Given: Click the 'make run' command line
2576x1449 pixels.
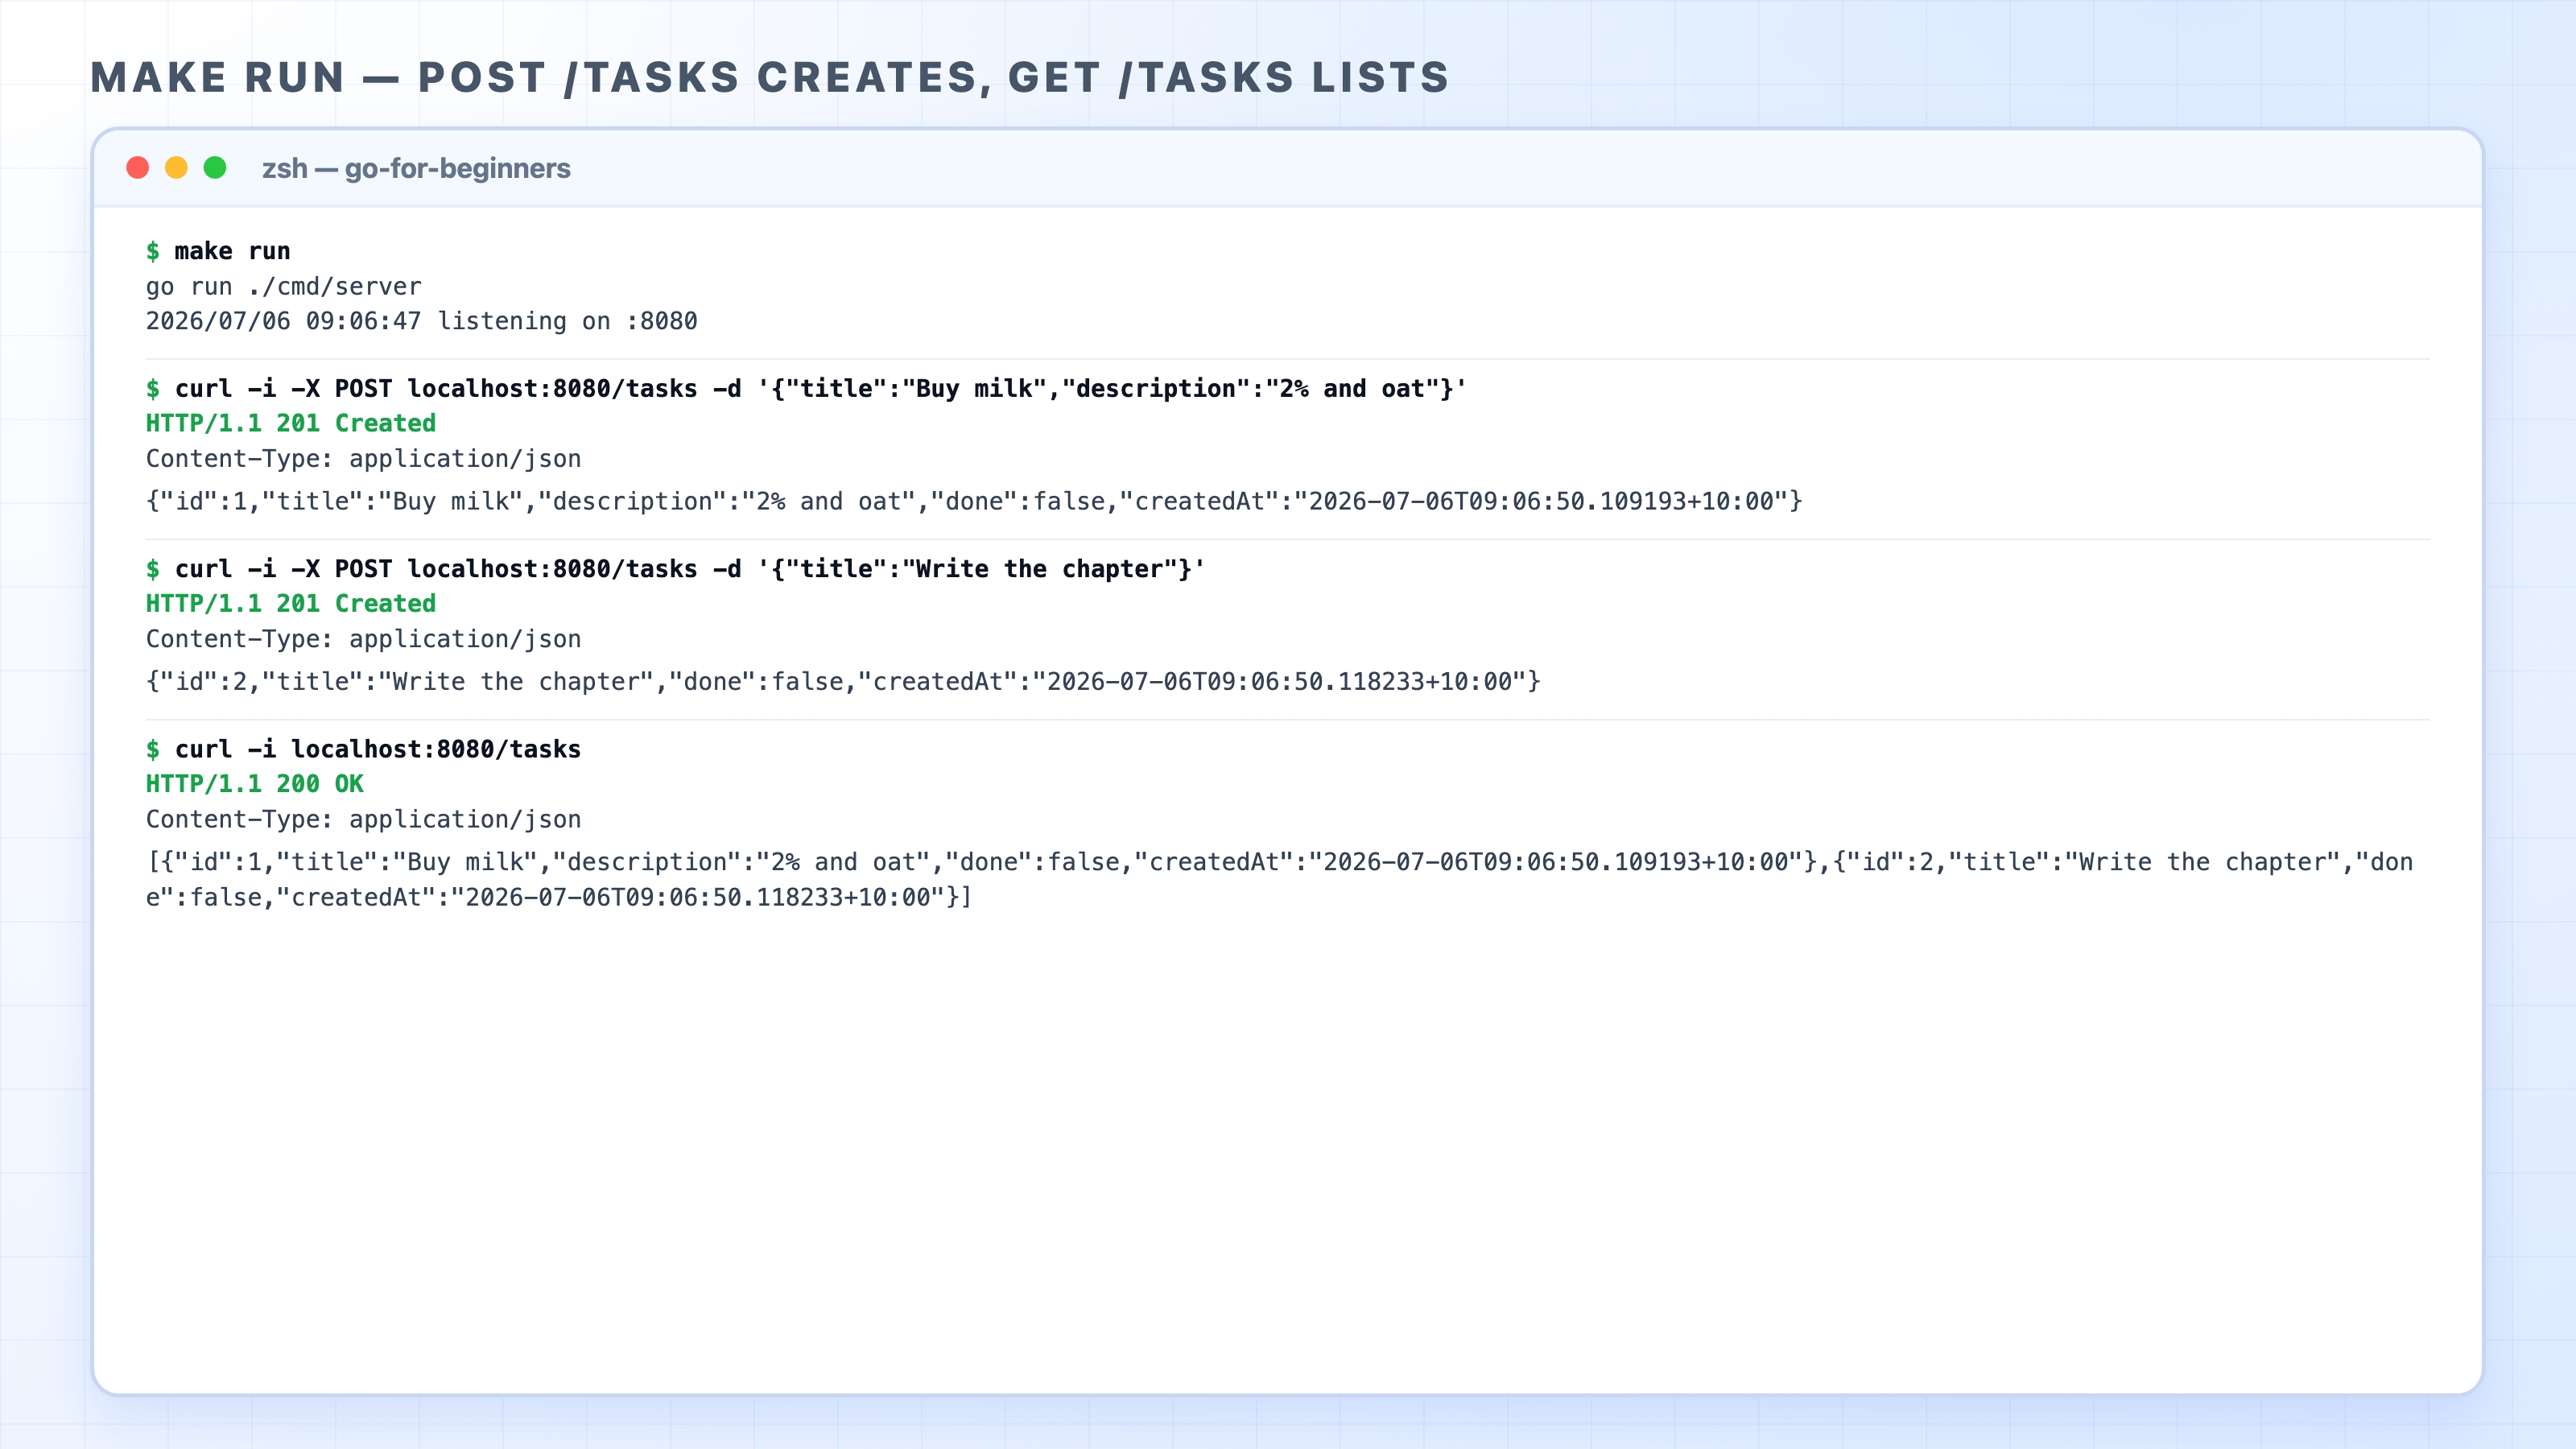Looking at the screenshot, I should (218, 251).
